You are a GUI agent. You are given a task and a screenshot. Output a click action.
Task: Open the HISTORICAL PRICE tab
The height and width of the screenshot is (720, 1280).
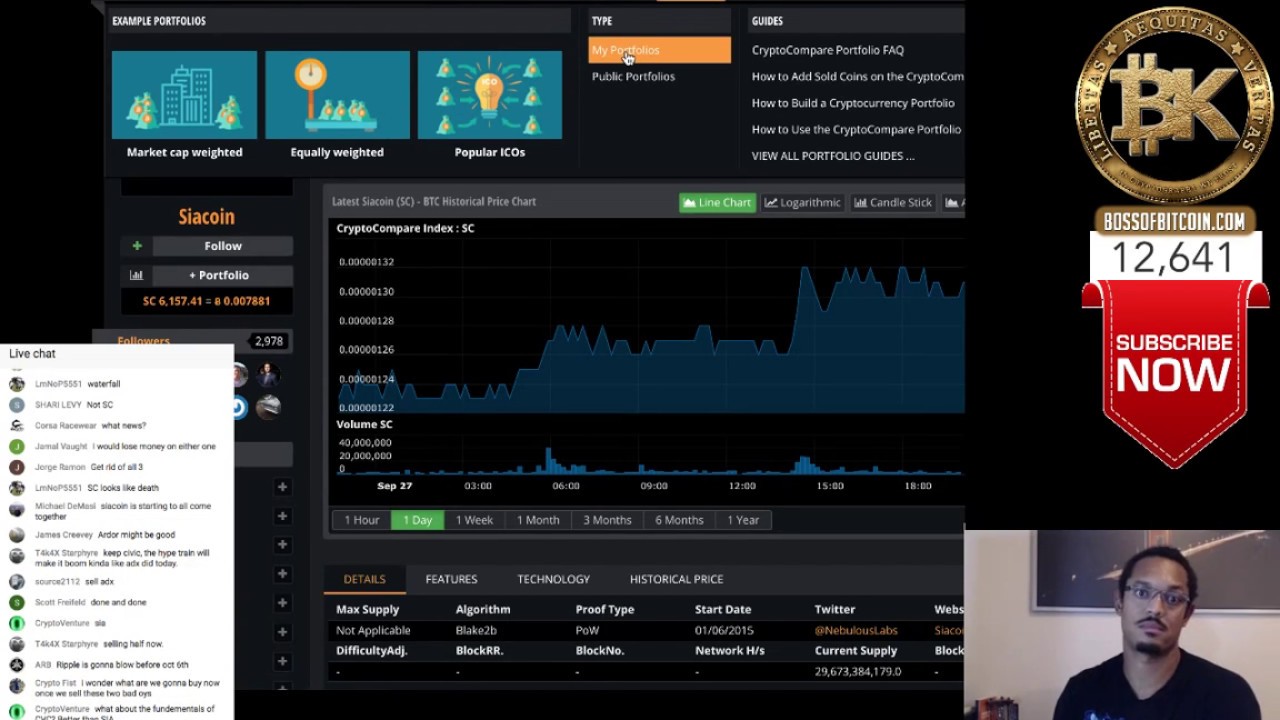[676, 579]
